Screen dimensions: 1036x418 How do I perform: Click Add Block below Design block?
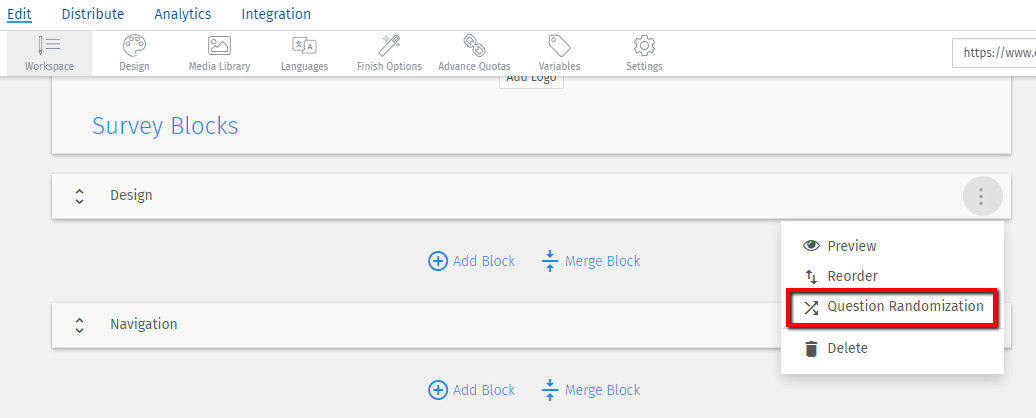472,261
